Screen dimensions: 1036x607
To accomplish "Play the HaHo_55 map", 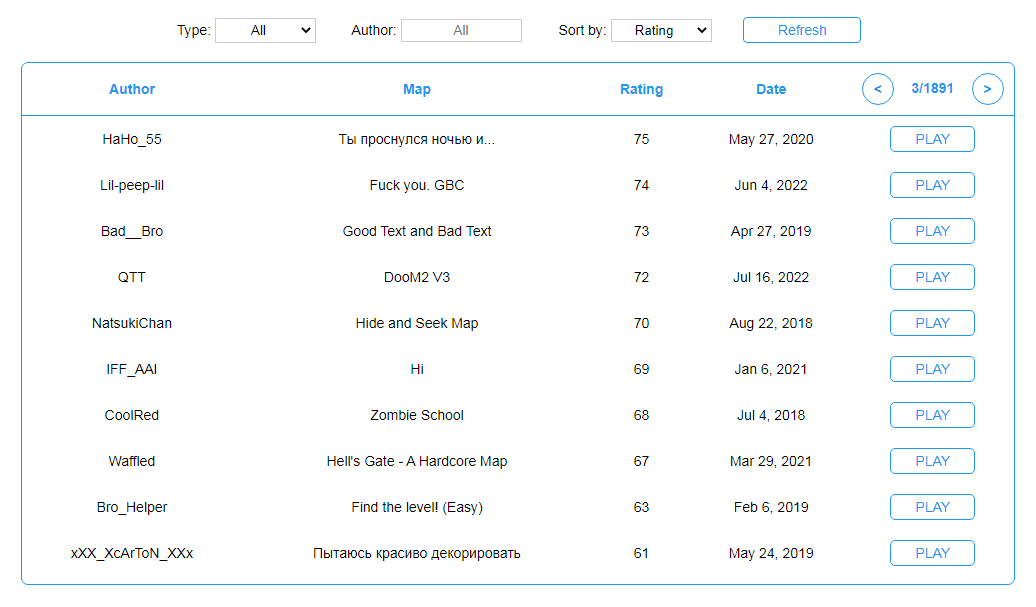I will click(x=932, y=139).
